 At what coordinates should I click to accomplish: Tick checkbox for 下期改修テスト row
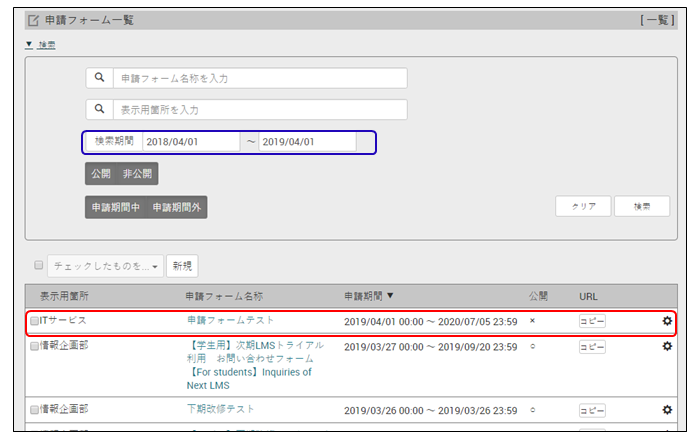click(x=34, y=410)
